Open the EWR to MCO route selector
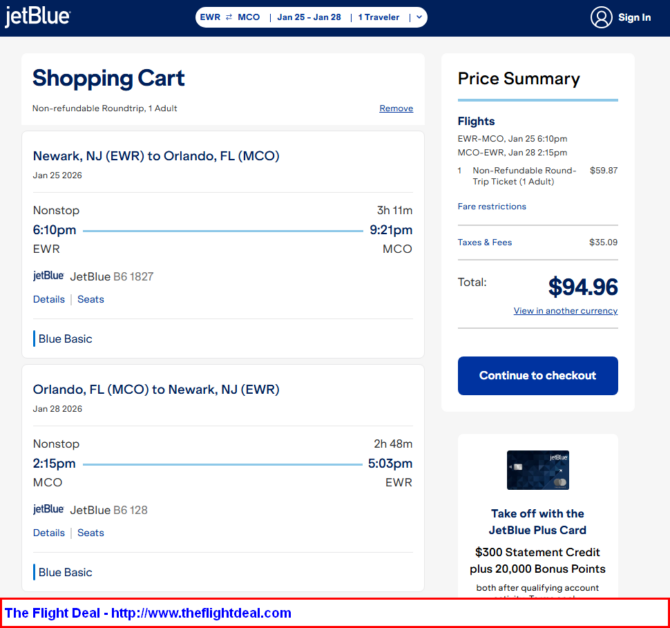Image resolution: width=670 pixels, height=628 pixels. tap(230, 17)
